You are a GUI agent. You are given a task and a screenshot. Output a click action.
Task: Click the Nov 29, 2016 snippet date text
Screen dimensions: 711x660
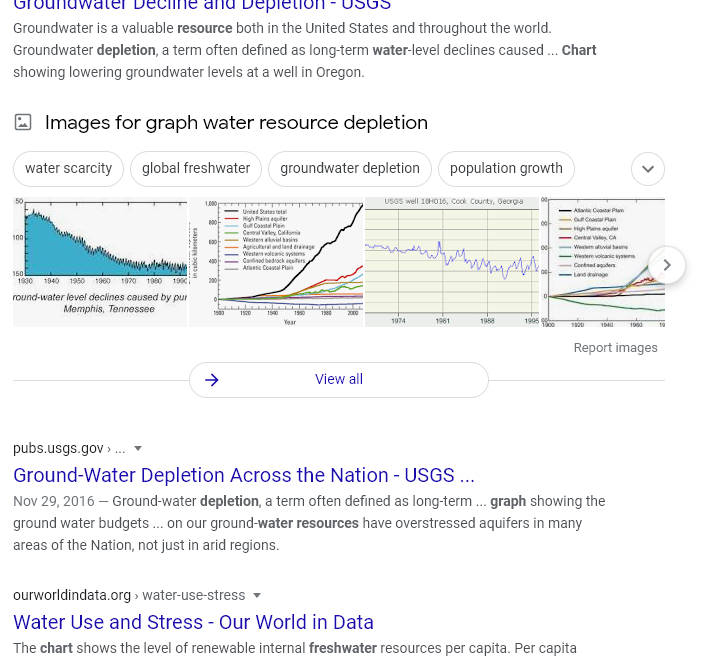click(54, 501)
